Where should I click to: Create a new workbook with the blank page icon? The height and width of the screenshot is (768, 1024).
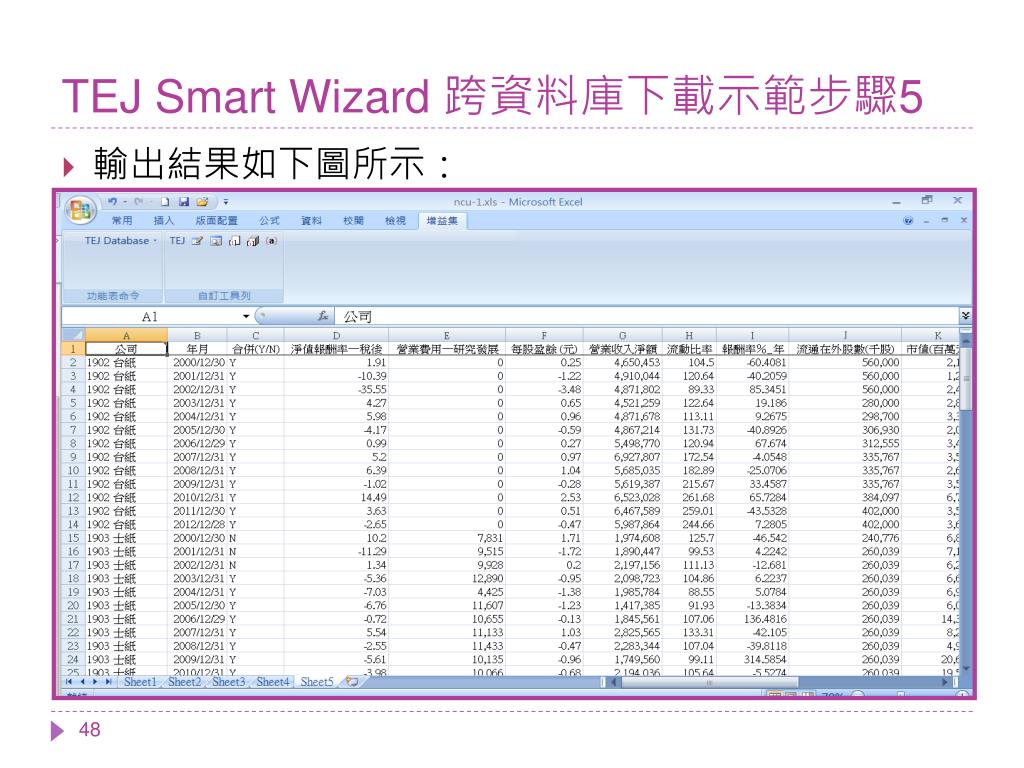tap(165, 202)
